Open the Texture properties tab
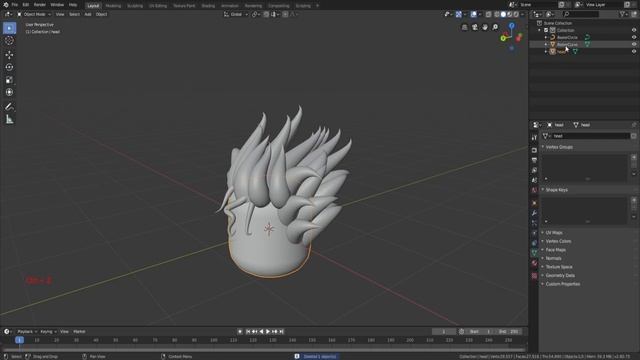The image size is (640, 360). [x=534, y=276]
